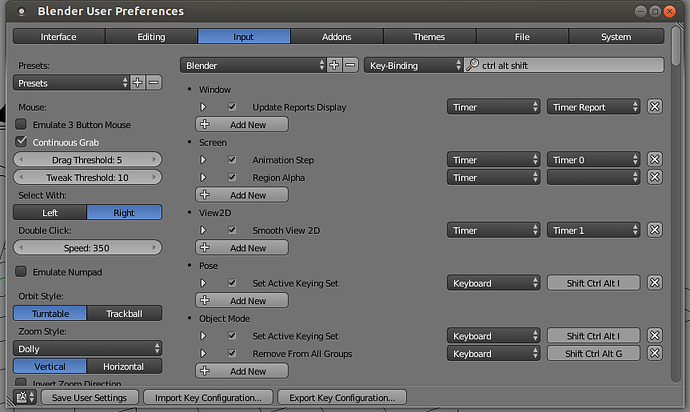Switch to Addons tab
Image resolution: width=690 pixels, height=412 pixels.
[337, 36]
